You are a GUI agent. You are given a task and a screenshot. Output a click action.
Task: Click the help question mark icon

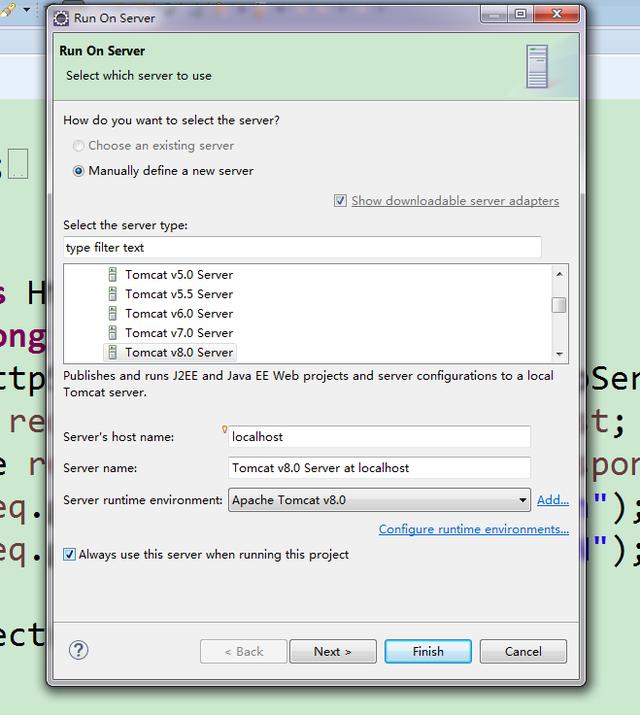click(78, 650)
